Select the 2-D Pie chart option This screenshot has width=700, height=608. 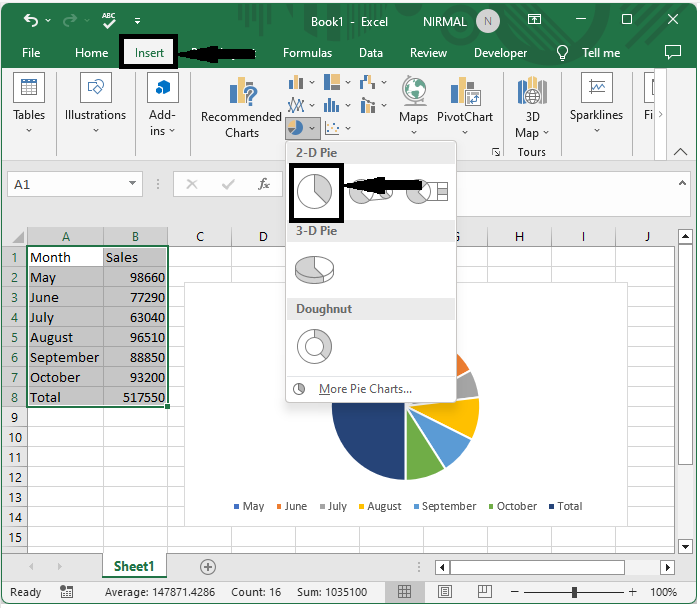[316, 192]
